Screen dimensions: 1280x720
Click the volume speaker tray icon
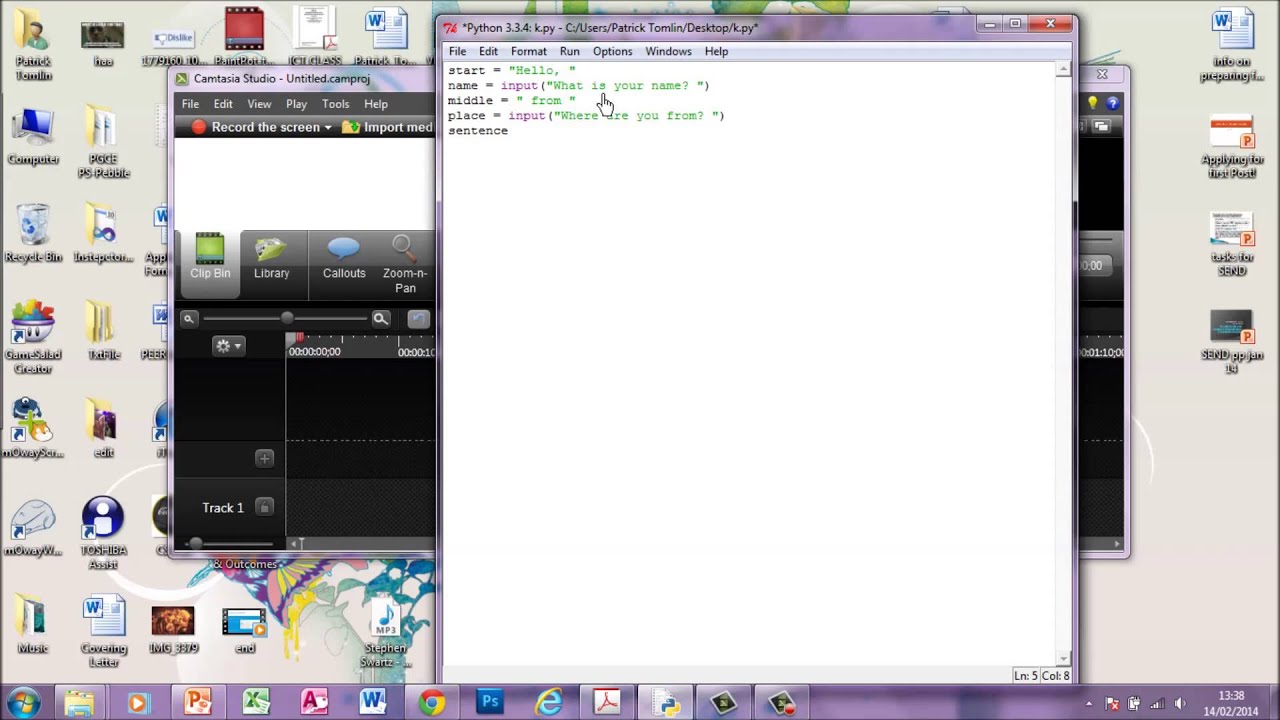tap(1180, 703)
